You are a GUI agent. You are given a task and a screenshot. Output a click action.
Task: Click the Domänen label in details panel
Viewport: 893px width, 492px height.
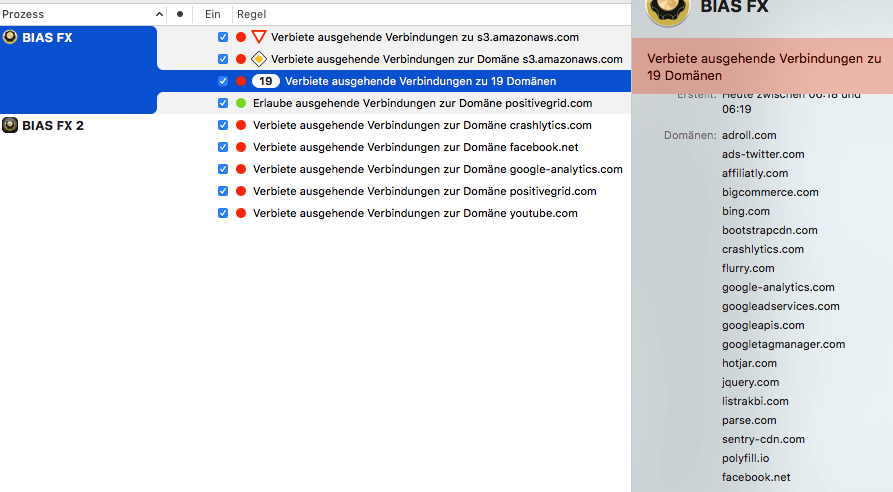point(690,135)
